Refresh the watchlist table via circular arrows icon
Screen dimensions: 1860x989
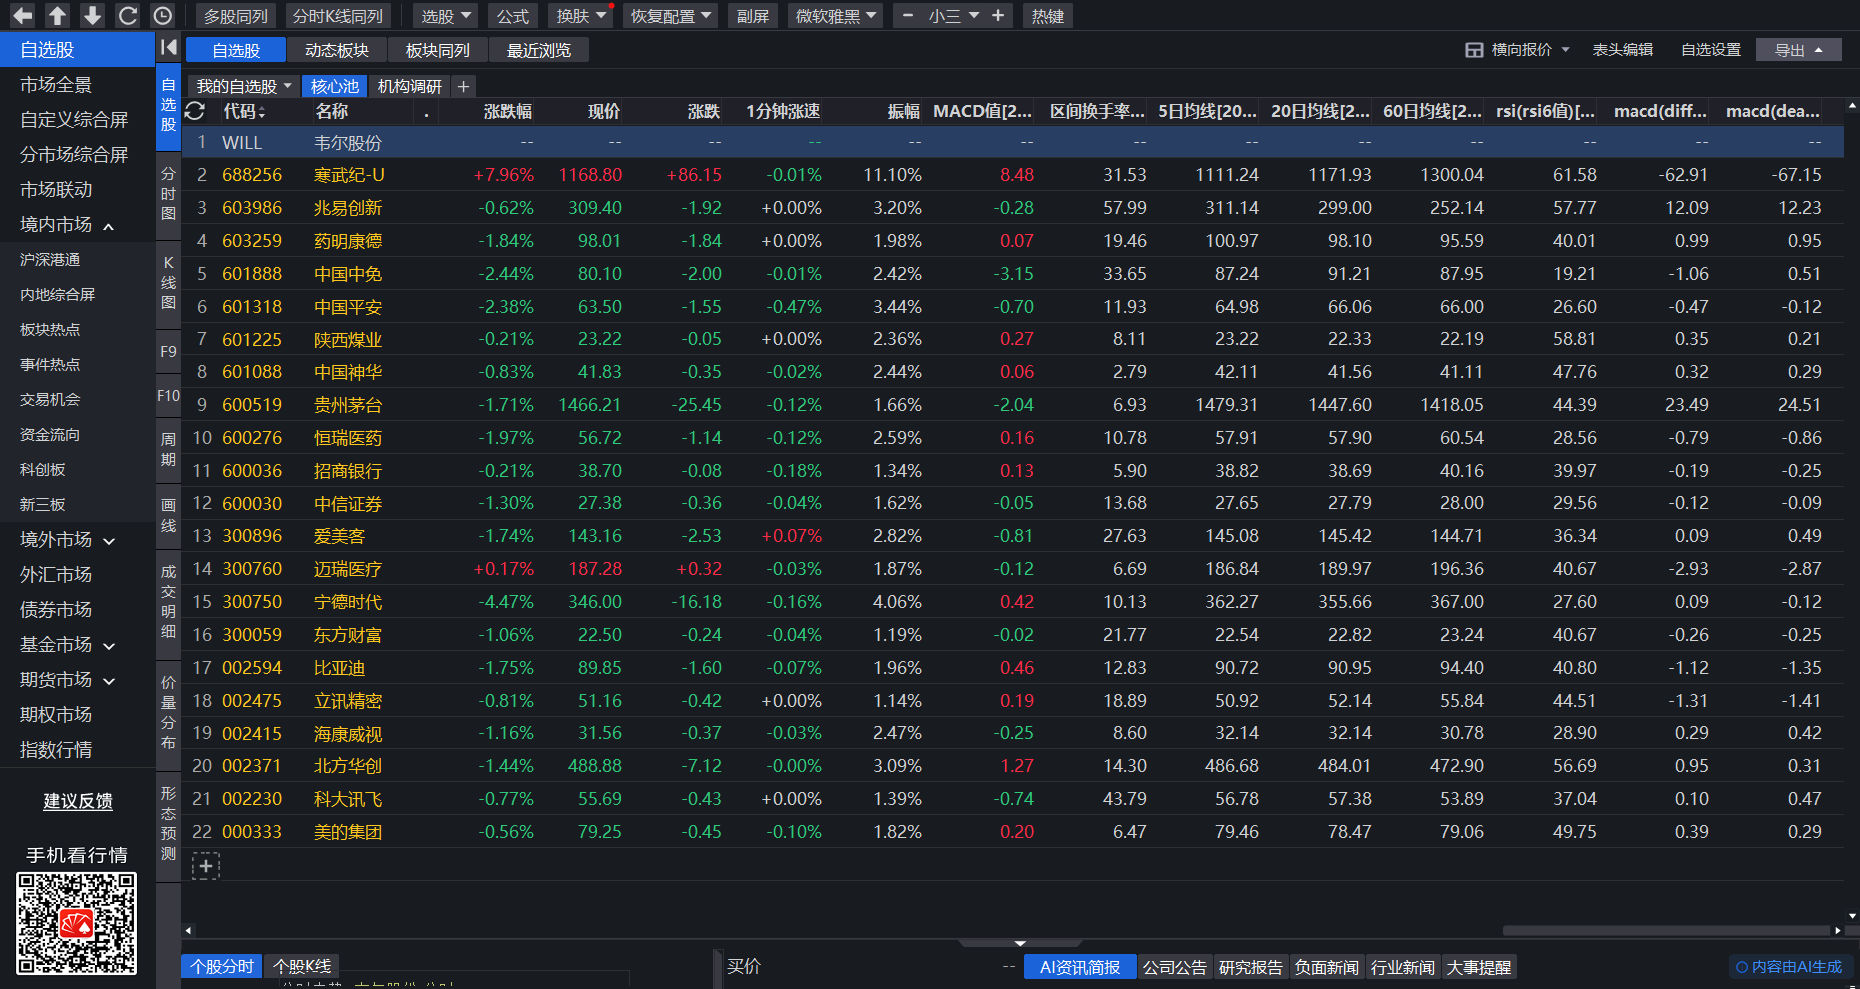tap(195, 111)
